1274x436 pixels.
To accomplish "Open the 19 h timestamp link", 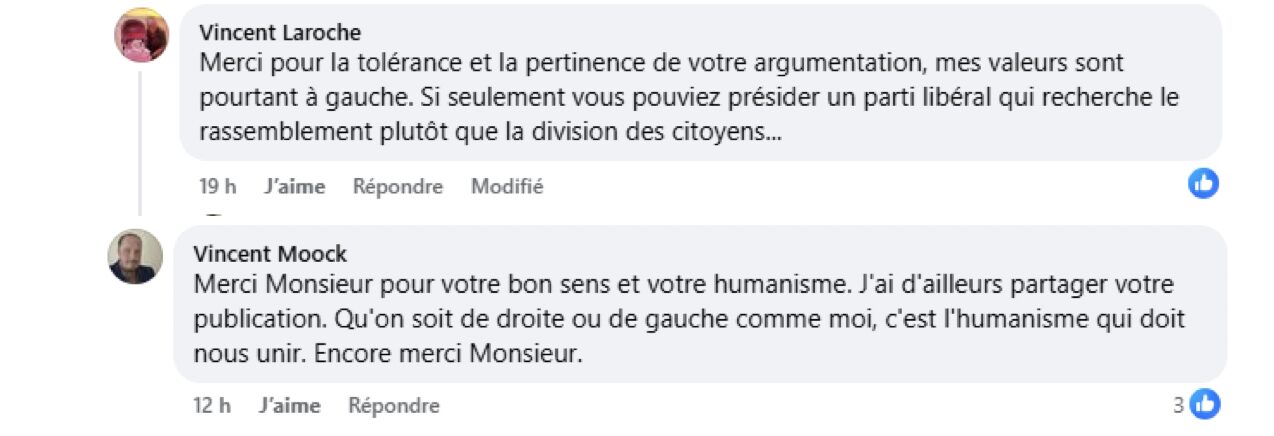I will tap(217, 186).
